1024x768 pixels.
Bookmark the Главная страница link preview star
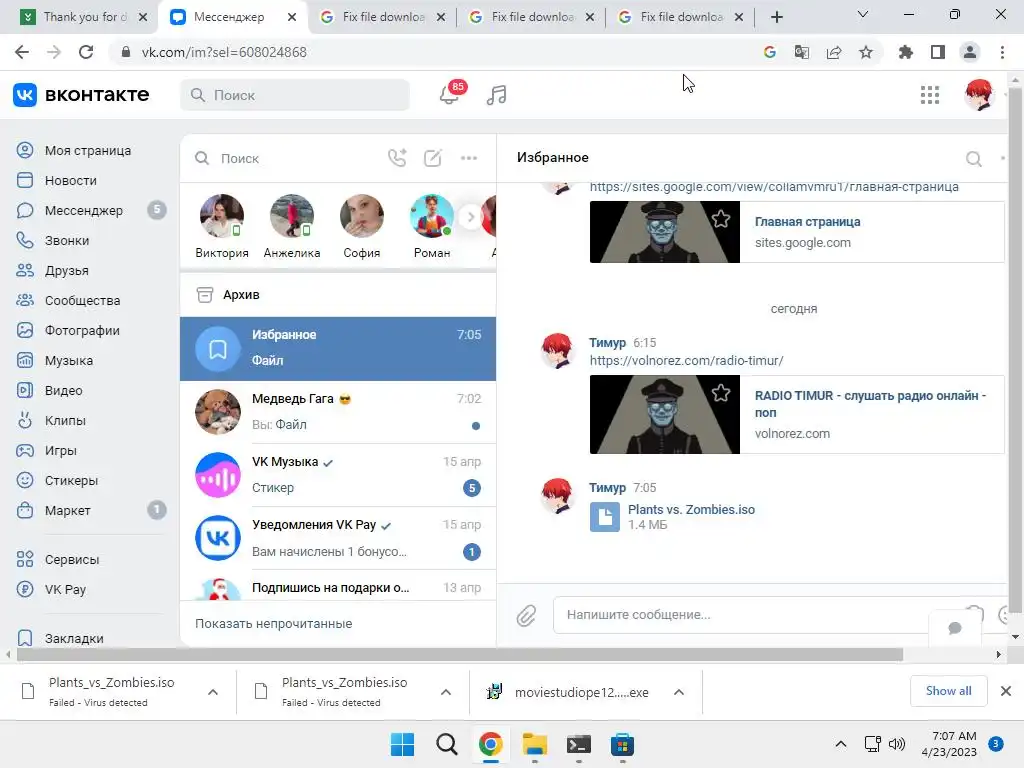(x=721, y=219)
